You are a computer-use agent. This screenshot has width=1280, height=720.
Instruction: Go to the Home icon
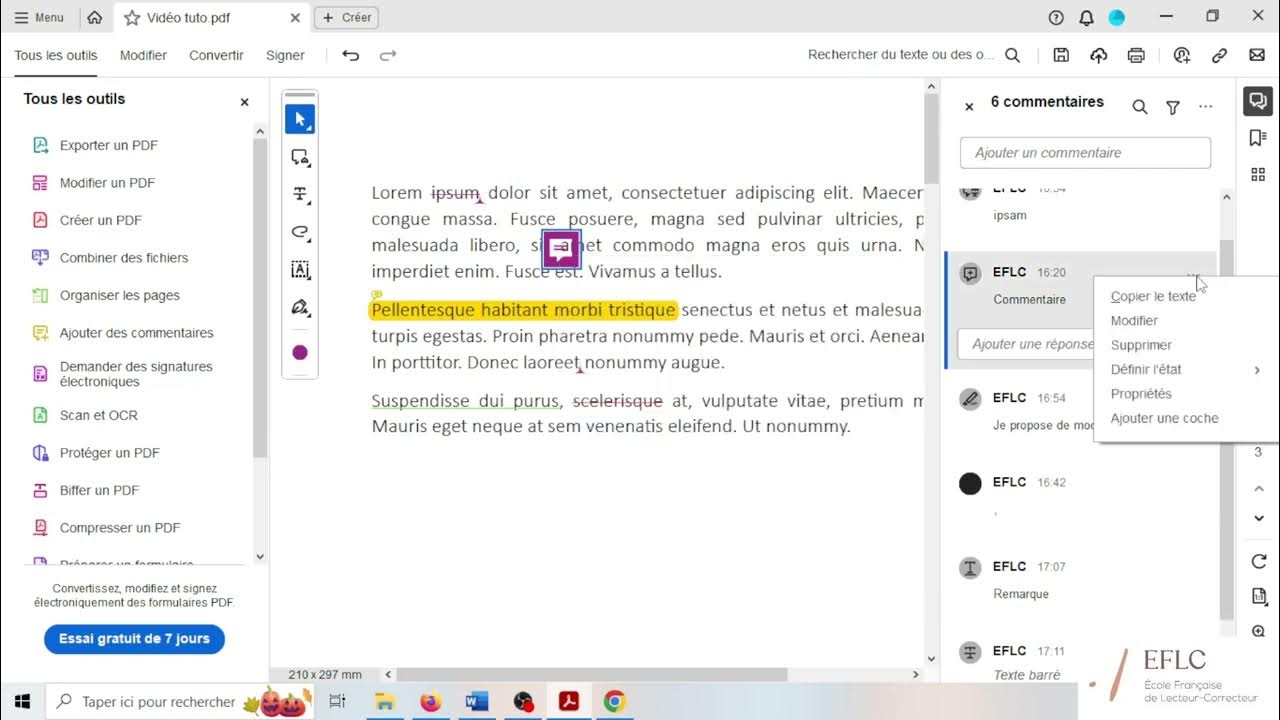(94, 17)
